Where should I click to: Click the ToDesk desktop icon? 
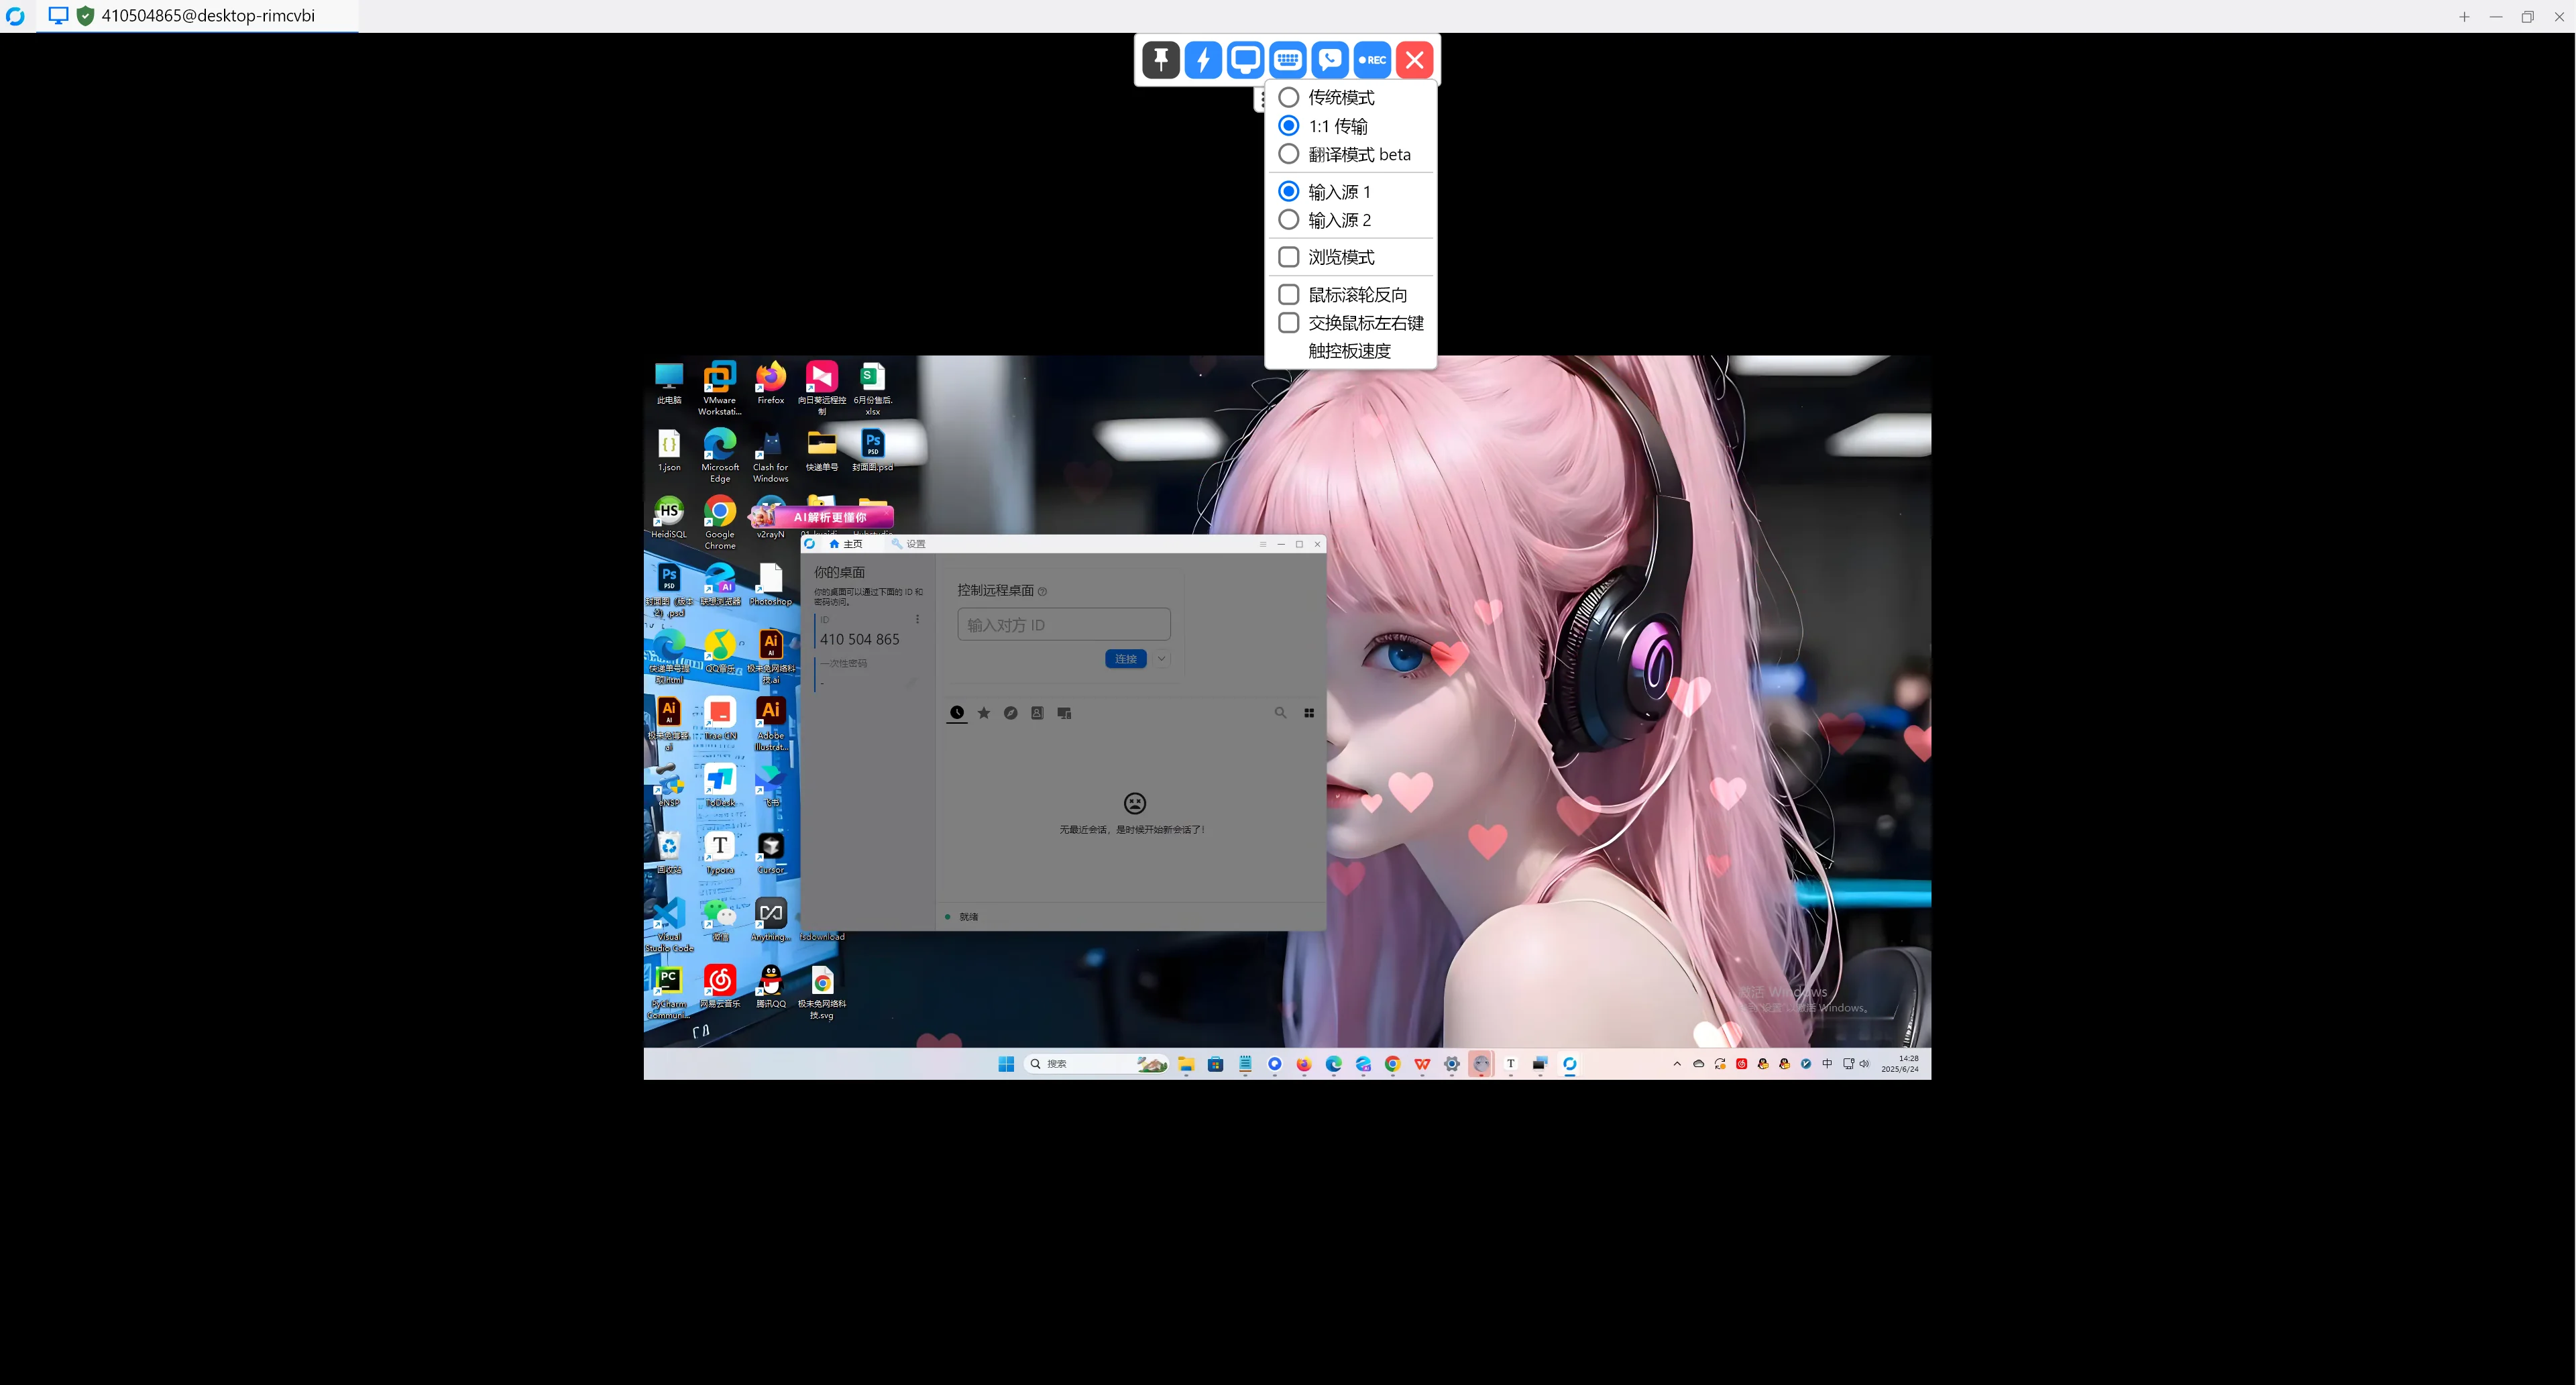tap(720, 786)
